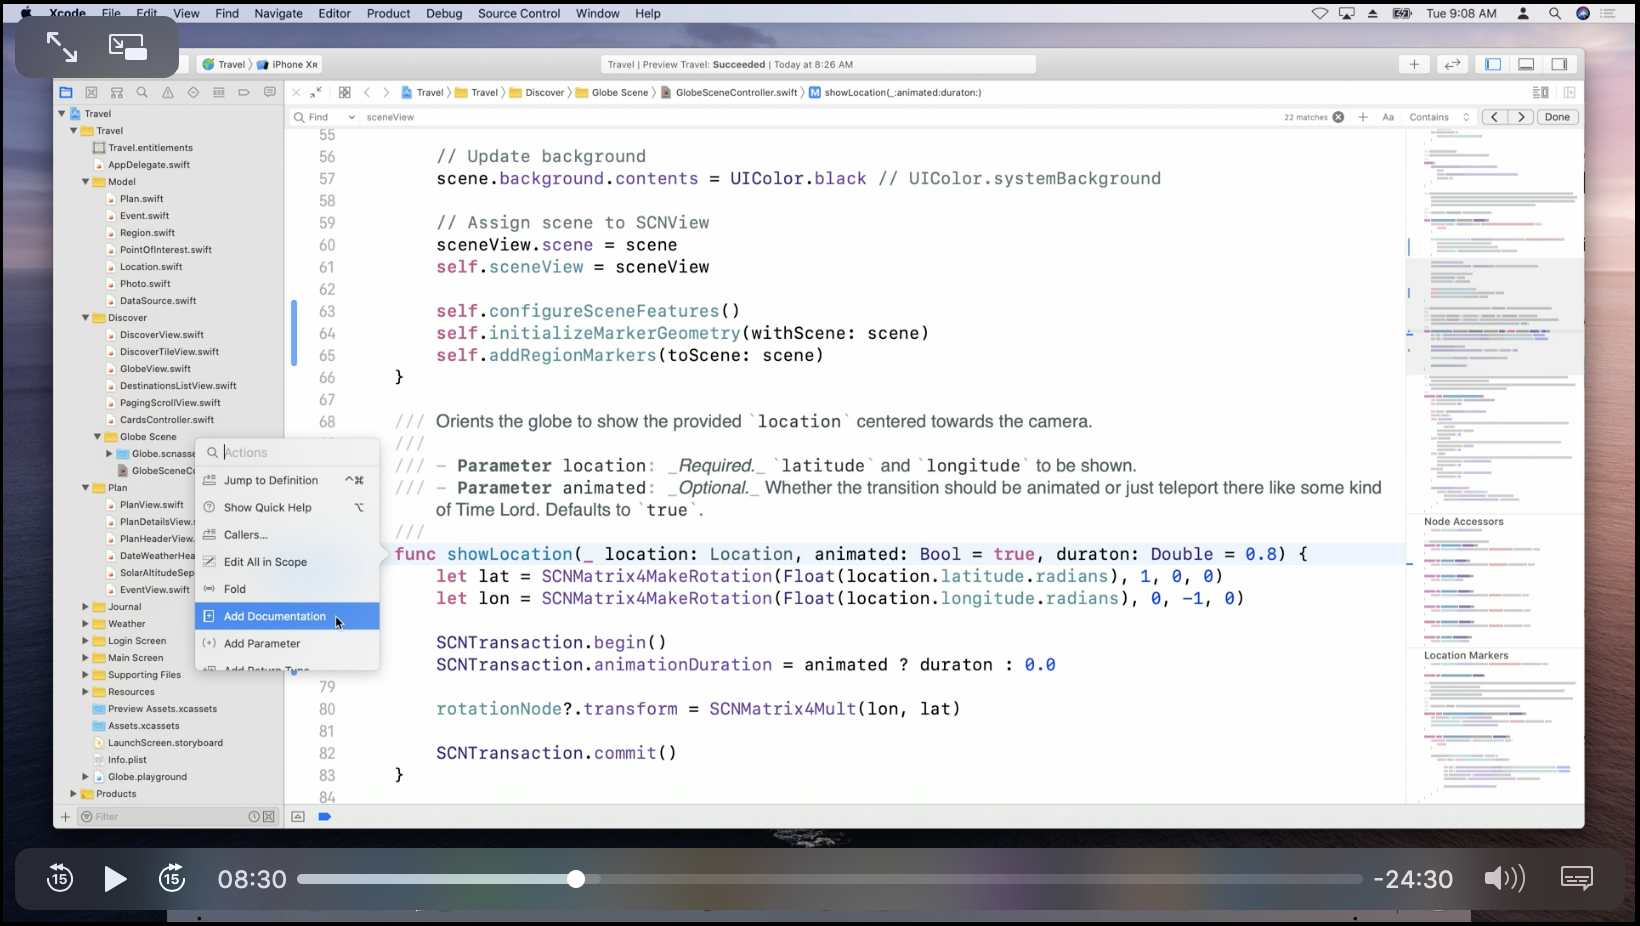Open the Debug navigator
1640x926 pixels.
[219, 92]
